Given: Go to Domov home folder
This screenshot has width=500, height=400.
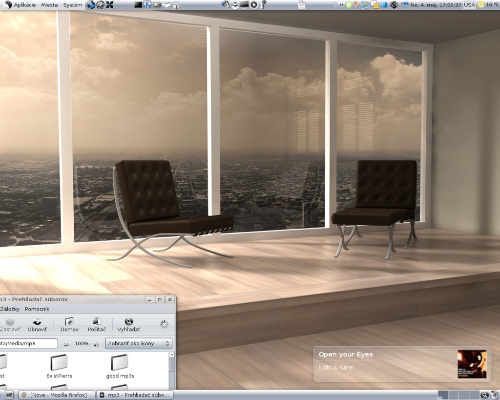Looking at the screenshot, I should click(x=69, y=325).
